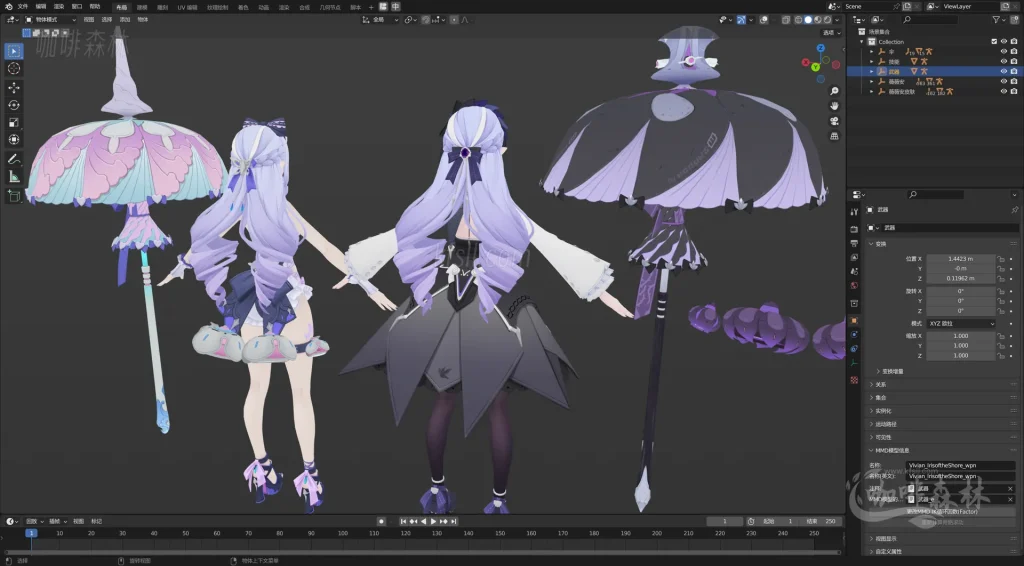
Task: Switch to material preview shading
Action: [x=818, y=20]
